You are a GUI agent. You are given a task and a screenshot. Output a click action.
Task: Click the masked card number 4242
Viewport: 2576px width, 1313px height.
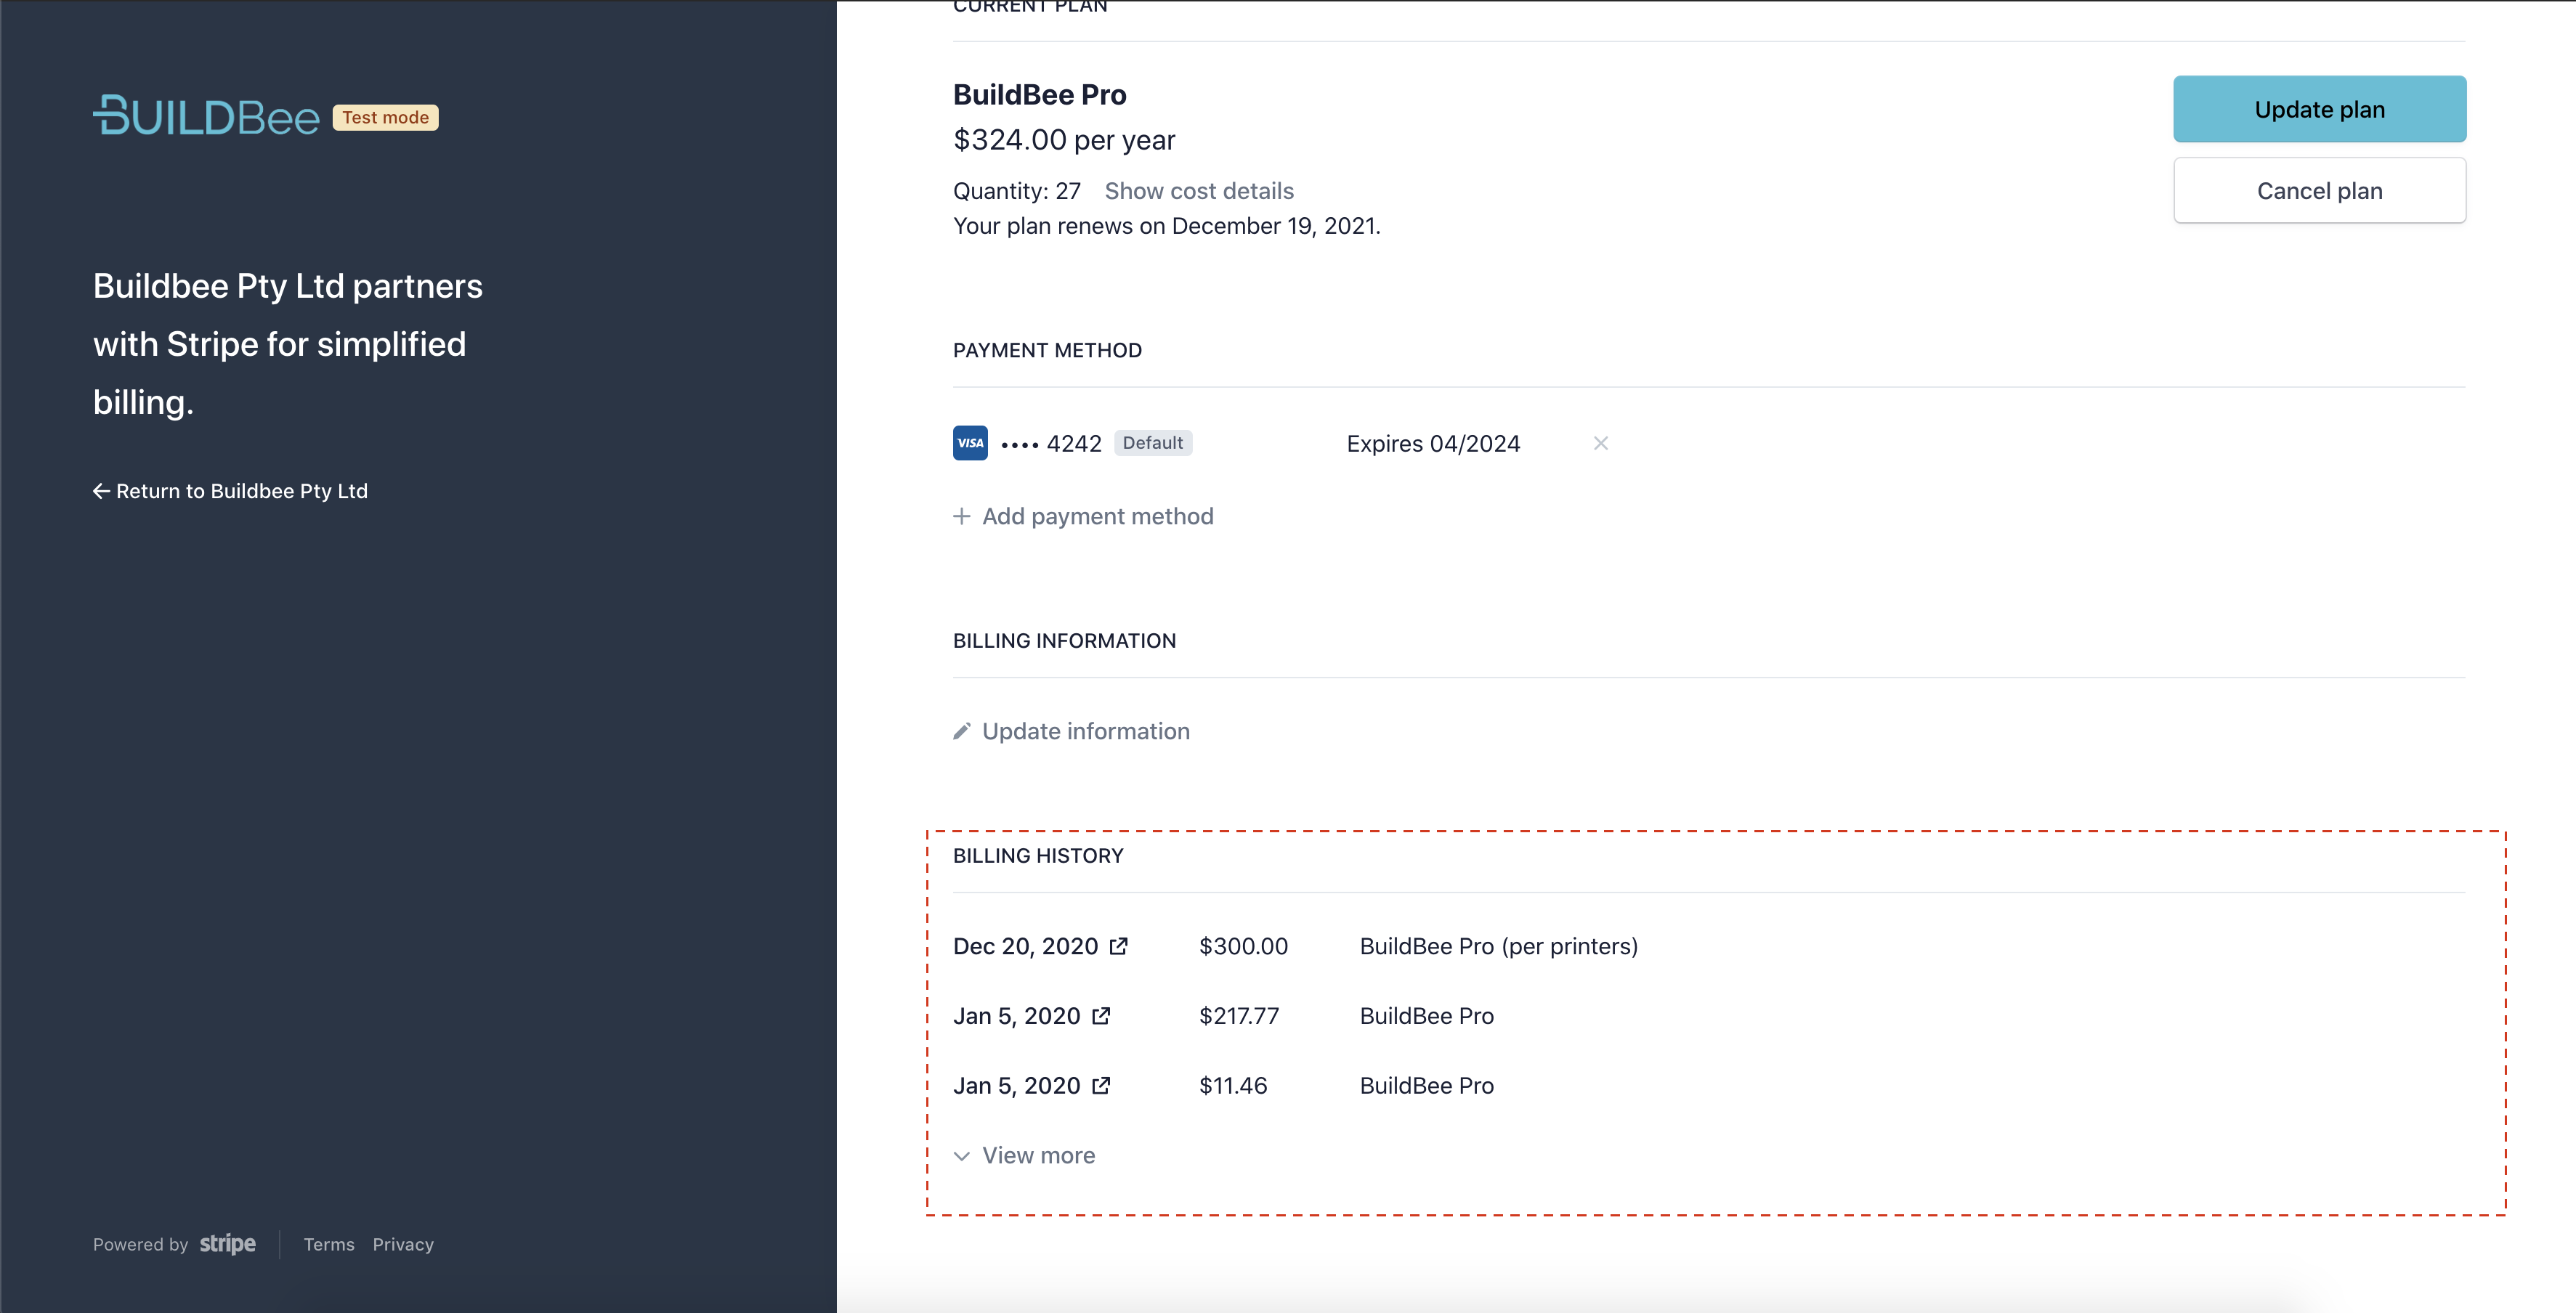(1050, 444)
